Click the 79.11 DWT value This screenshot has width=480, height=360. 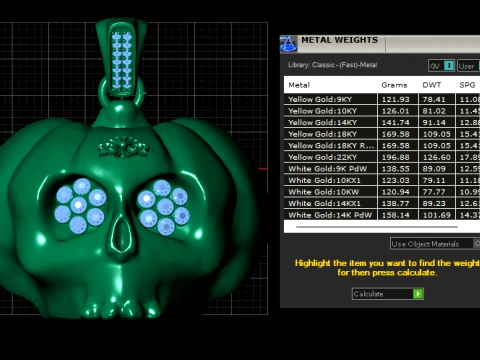coord(434,180)
